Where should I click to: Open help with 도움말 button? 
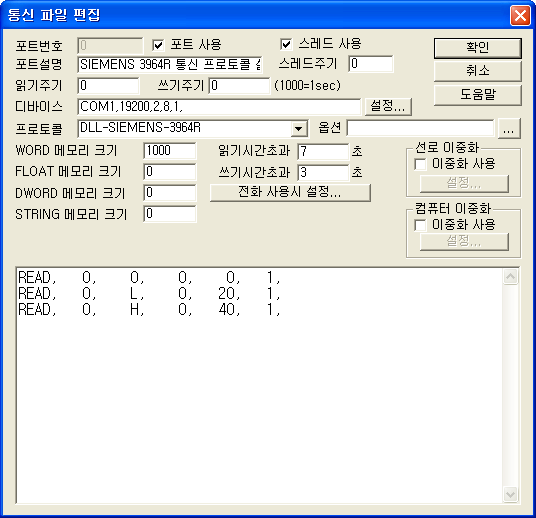tap(478, 95)
